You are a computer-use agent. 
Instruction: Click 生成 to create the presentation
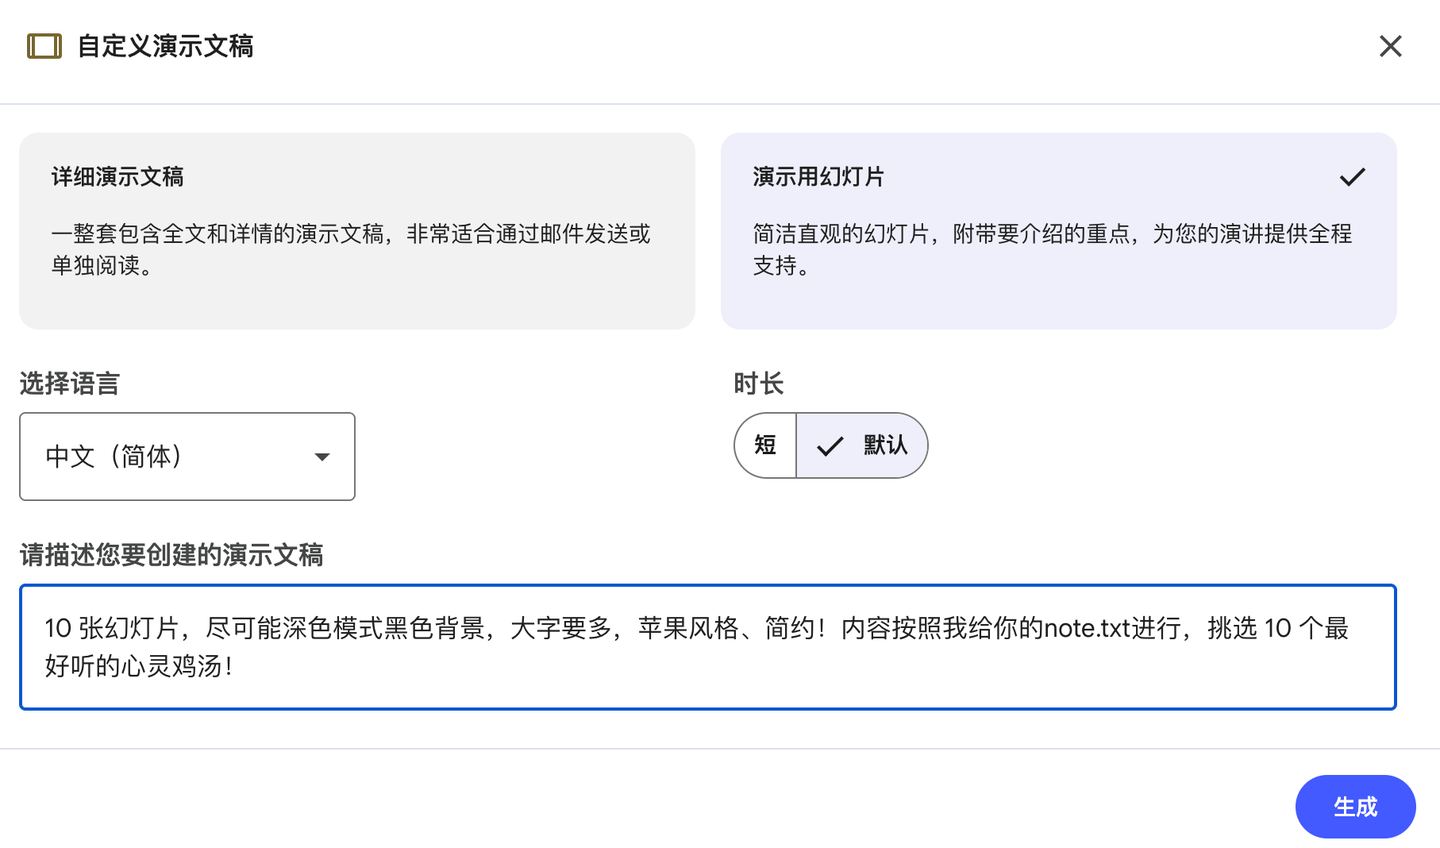tap(1355, 806)
